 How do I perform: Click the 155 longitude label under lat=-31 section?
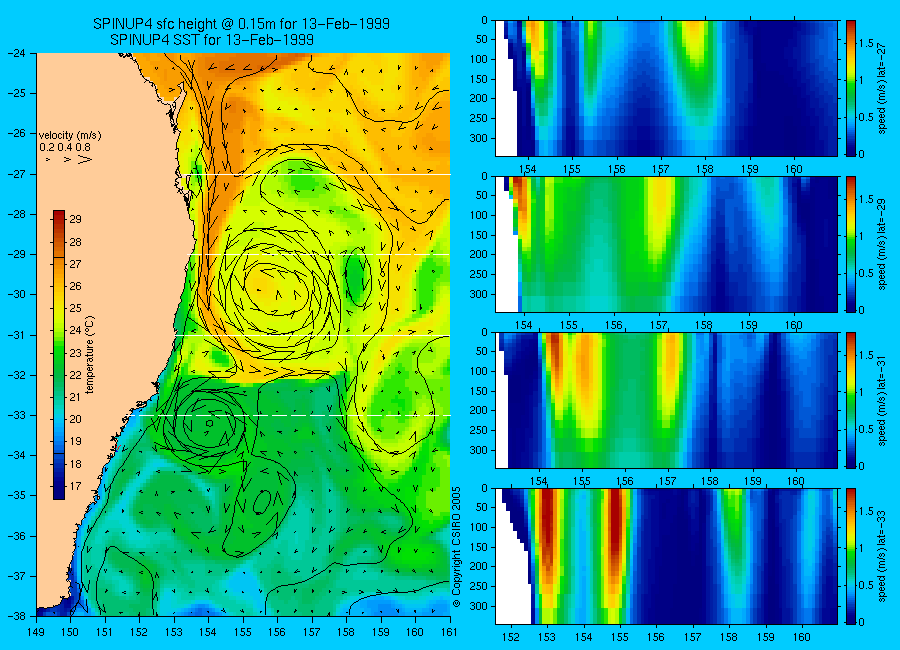pos(581,481)
